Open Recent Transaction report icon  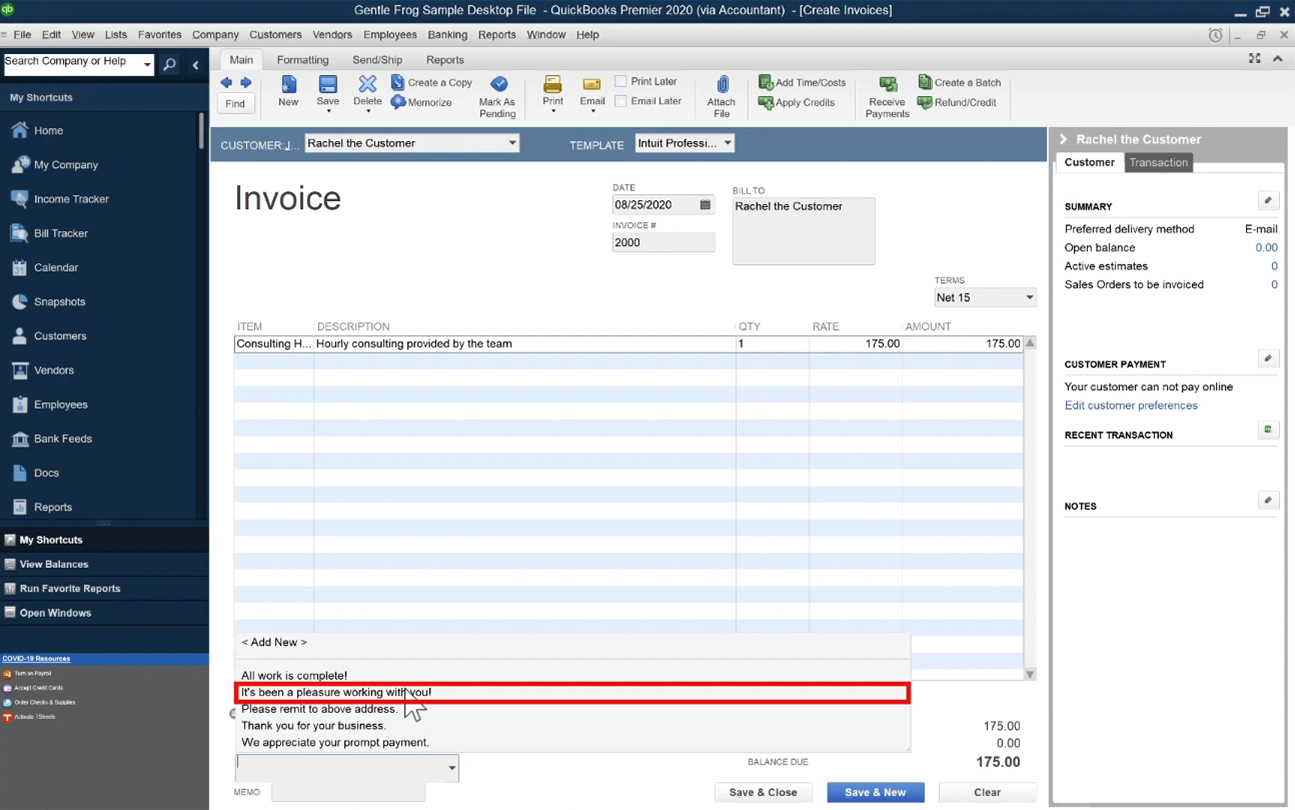(x=1267, y=430)
